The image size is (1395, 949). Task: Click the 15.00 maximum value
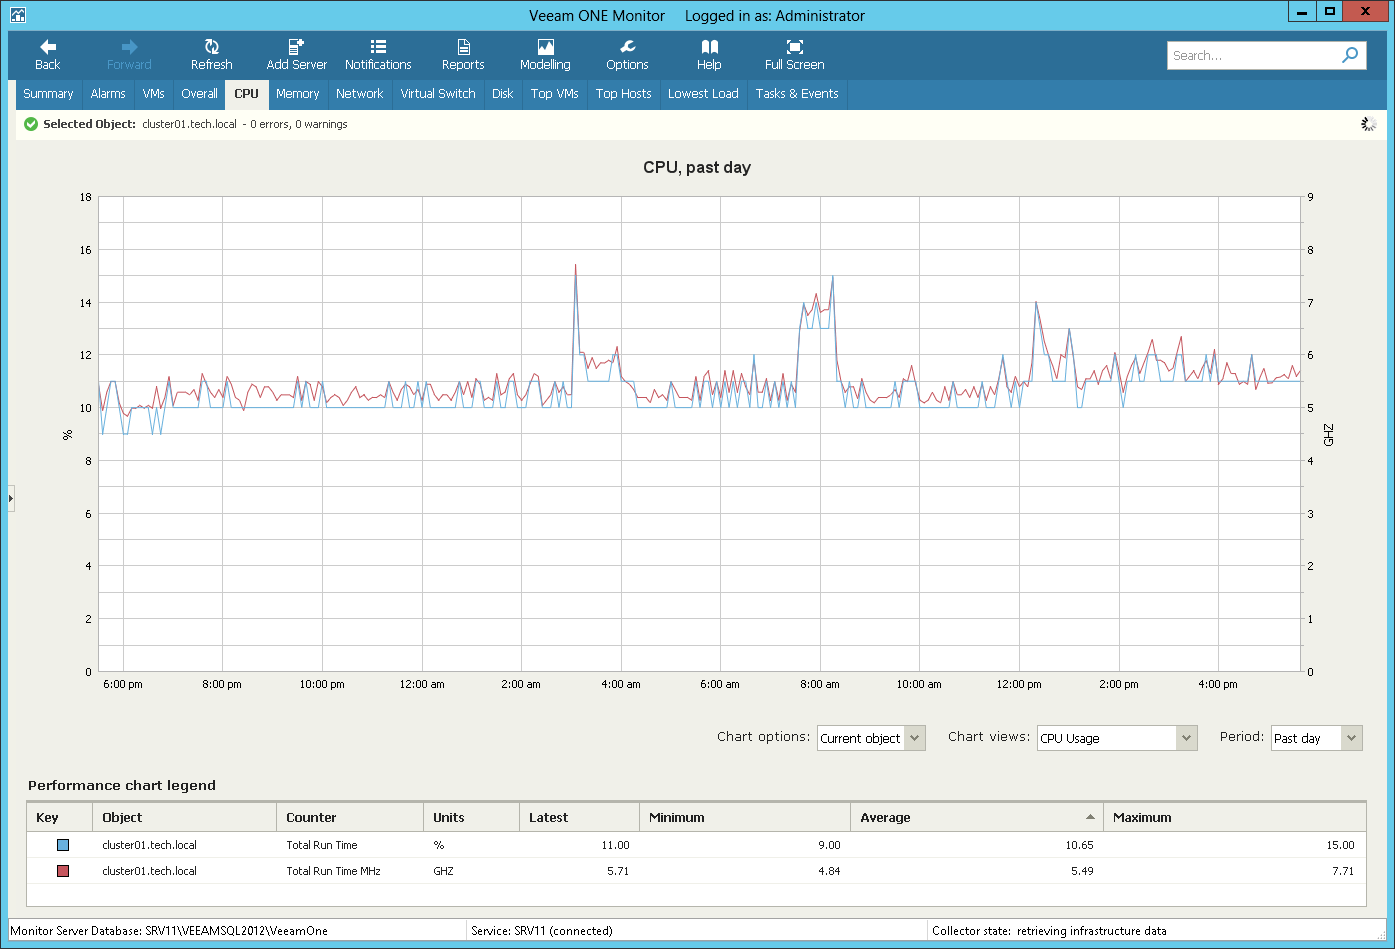tap(1340, 845)
